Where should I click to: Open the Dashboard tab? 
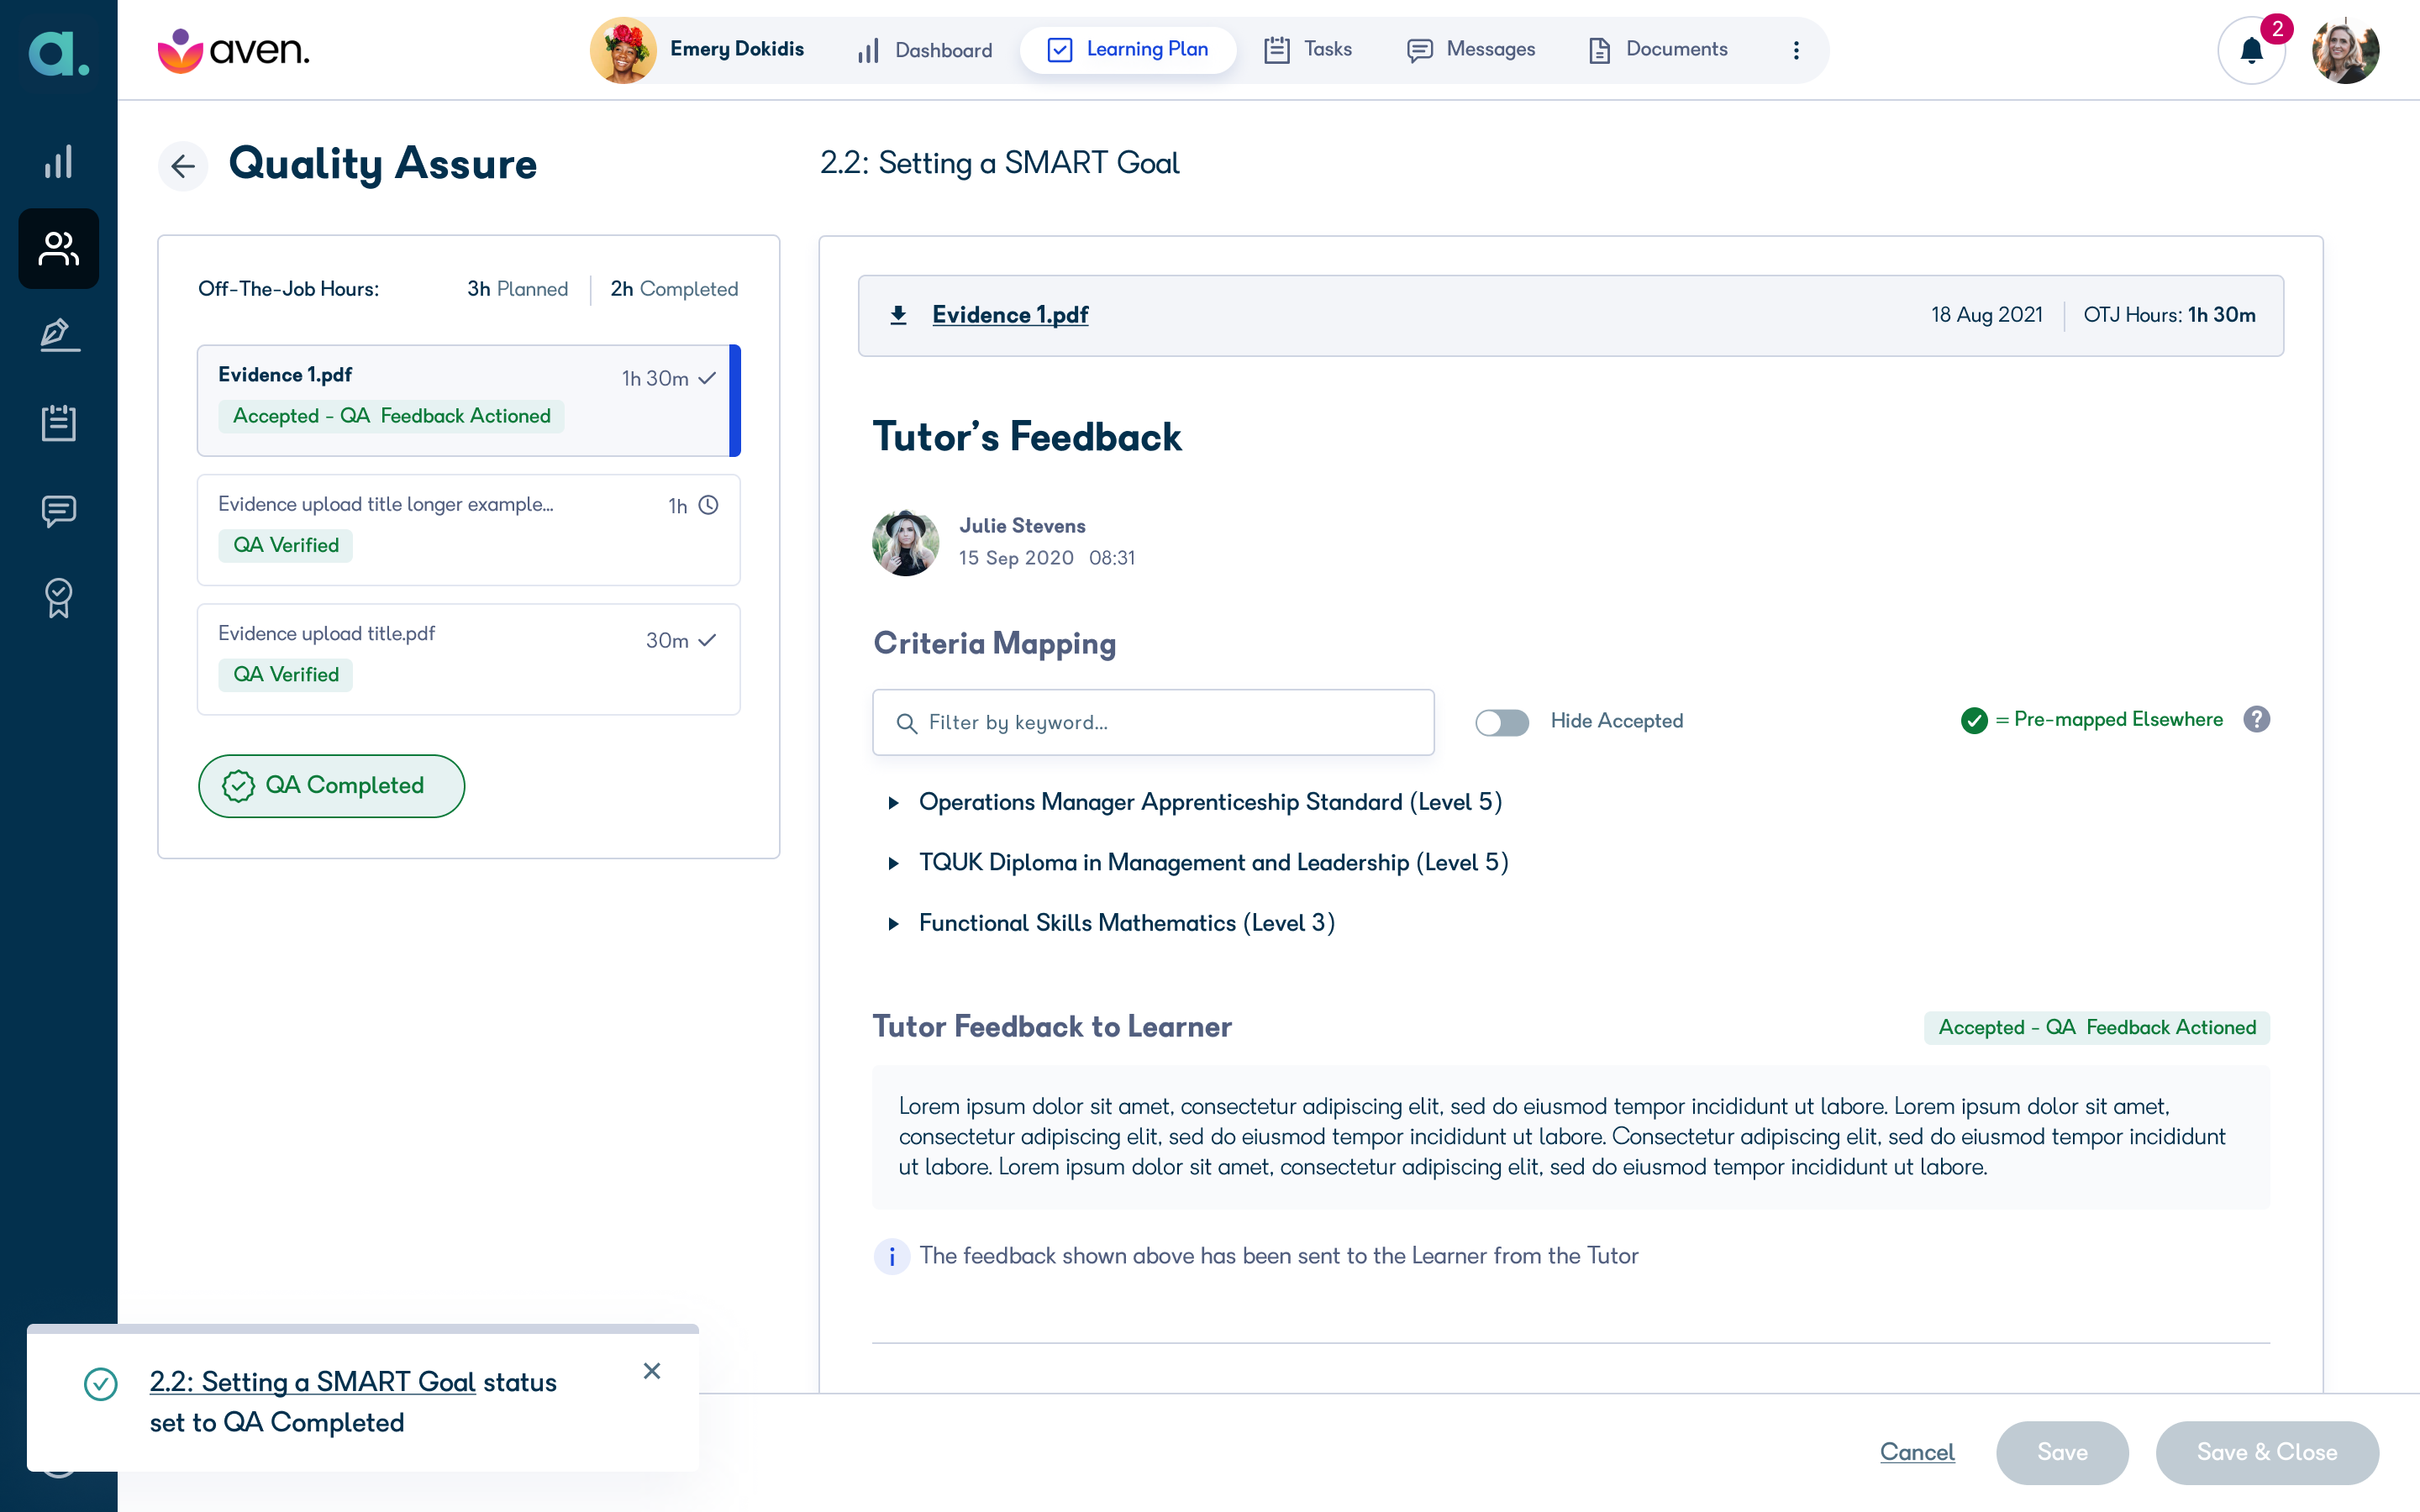(924, 50)
